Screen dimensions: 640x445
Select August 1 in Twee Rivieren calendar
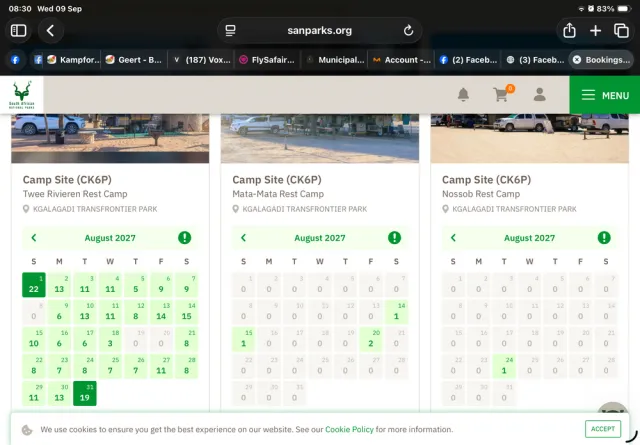click(x=34, y=285)
